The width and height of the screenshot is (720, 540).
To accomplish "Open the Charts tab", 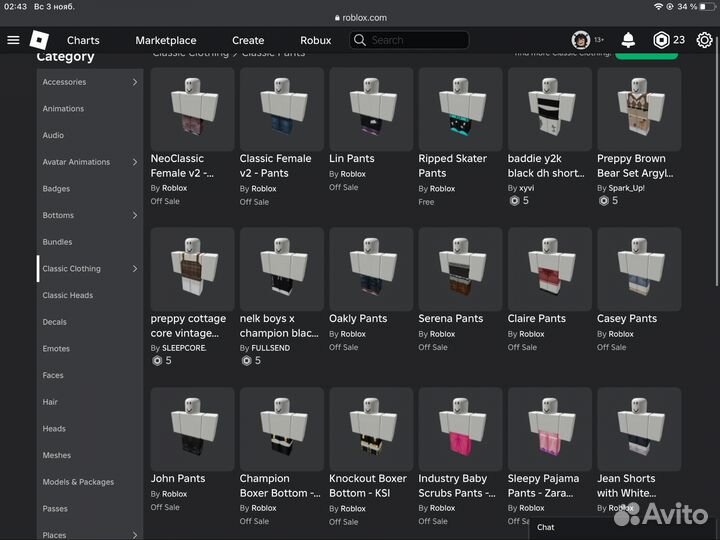I will pos(83,40).
